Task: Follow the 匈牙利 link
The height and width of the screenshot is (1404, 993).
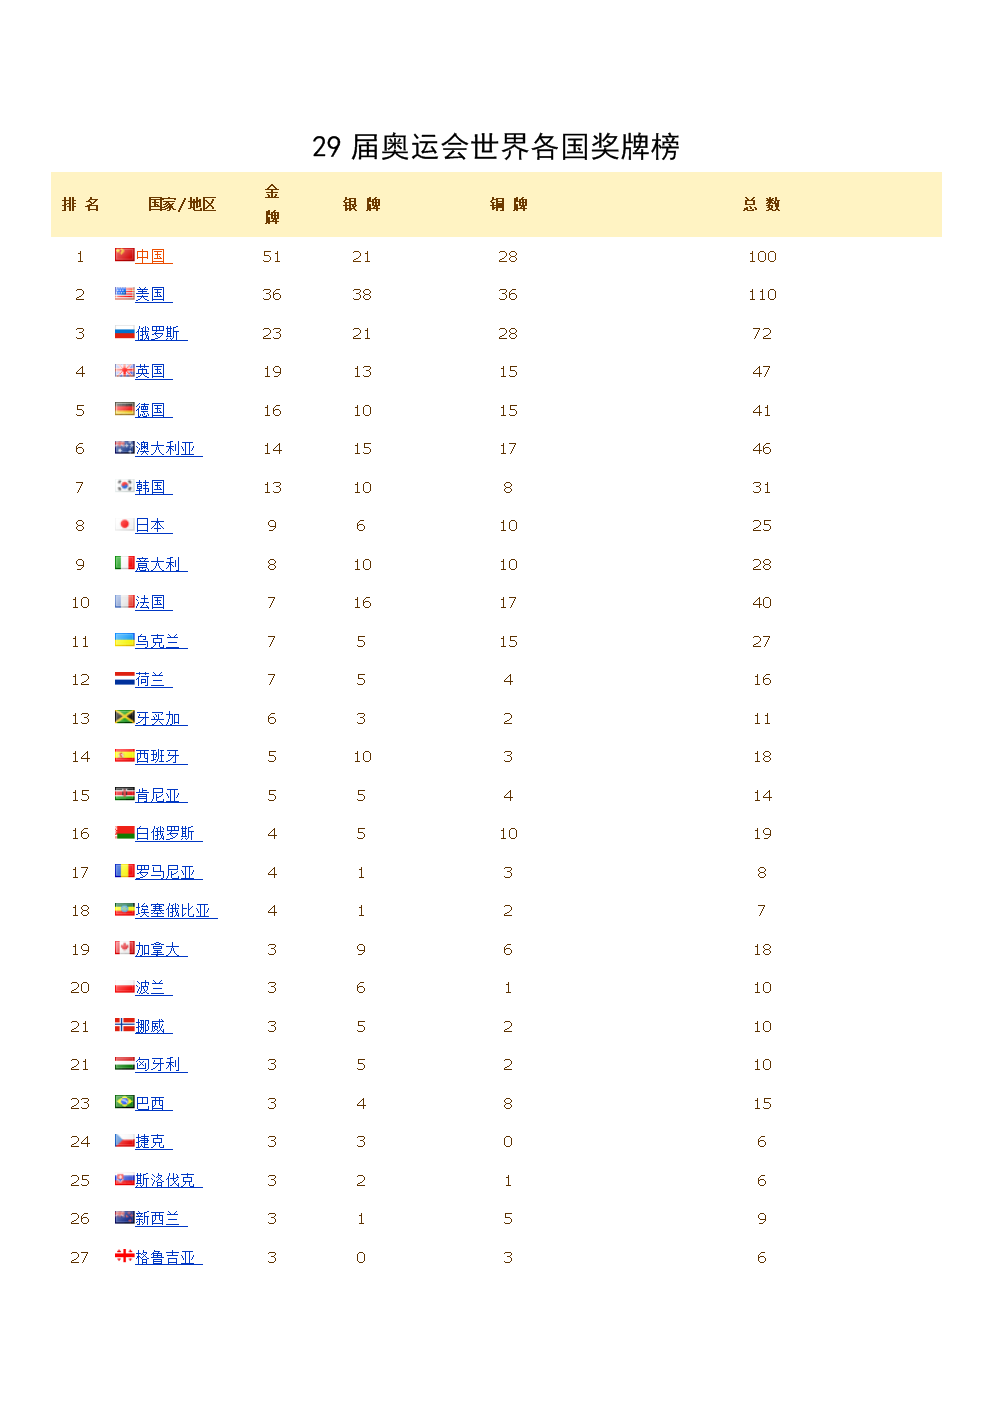Action: click(x=161, y=1064)
